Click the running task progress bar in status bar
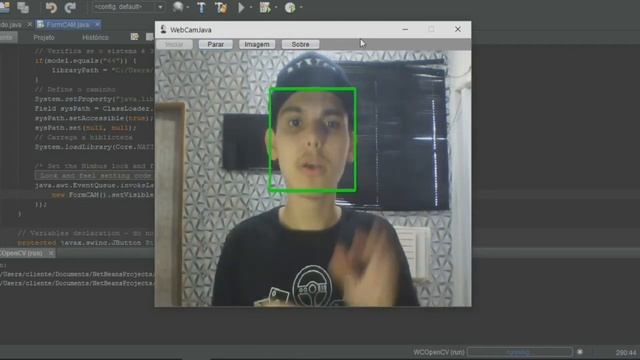This screenshot has width=640, height=360. coord(520,352)
